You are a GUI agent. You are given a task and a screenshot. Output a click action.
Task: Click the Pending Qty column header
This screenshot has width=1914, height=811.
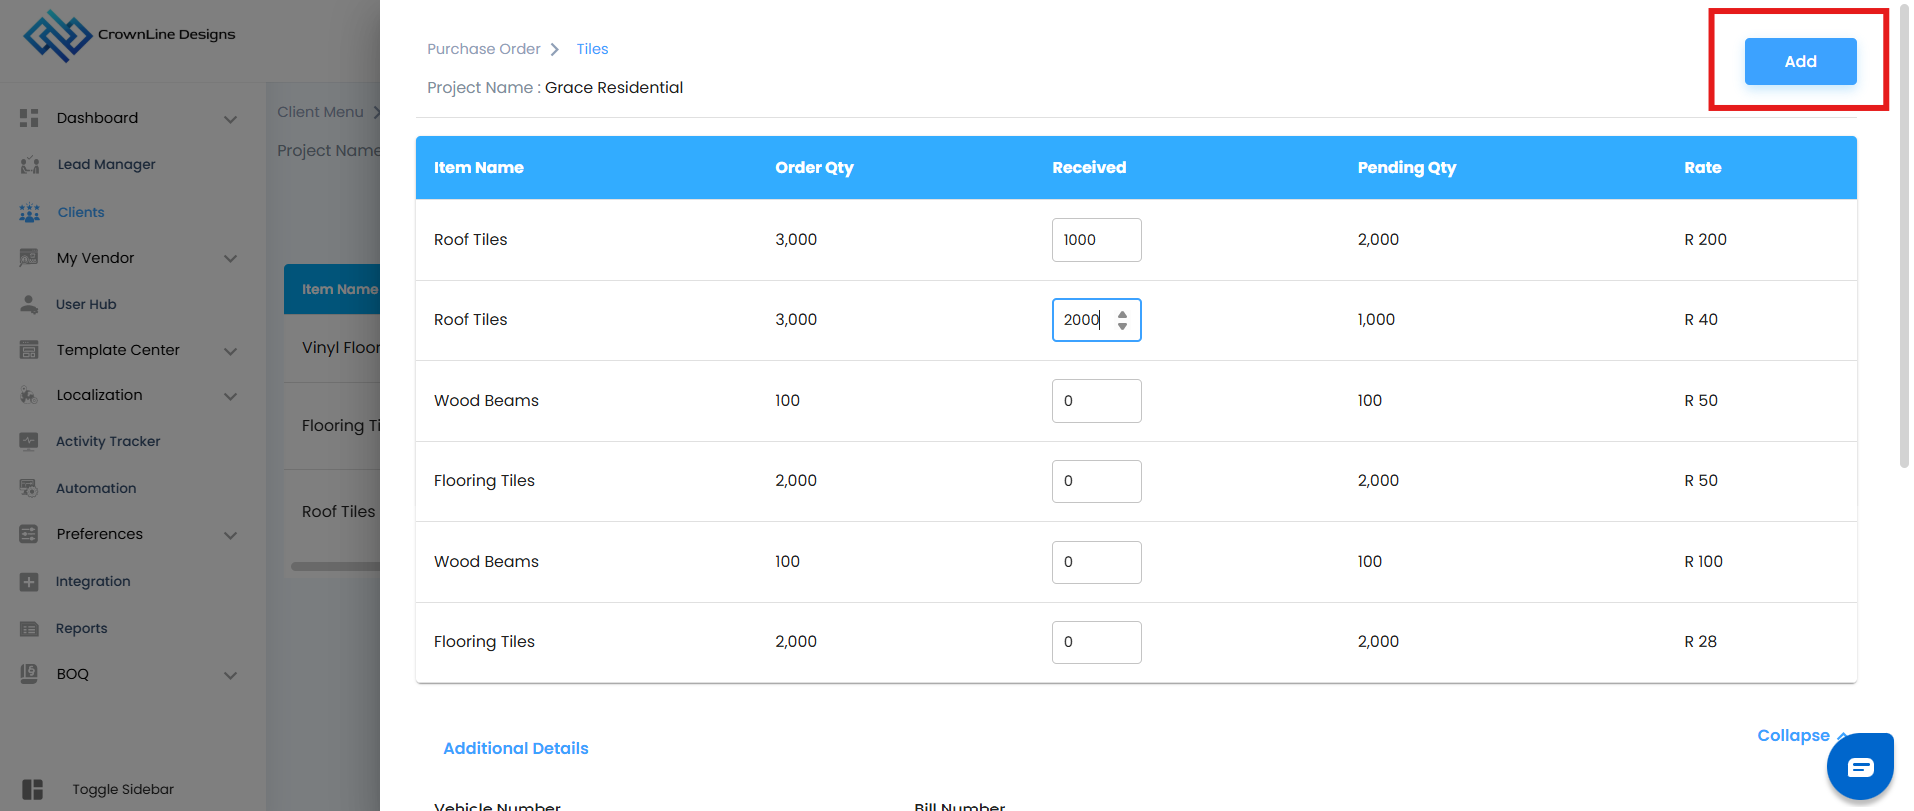click(1406, 168)
